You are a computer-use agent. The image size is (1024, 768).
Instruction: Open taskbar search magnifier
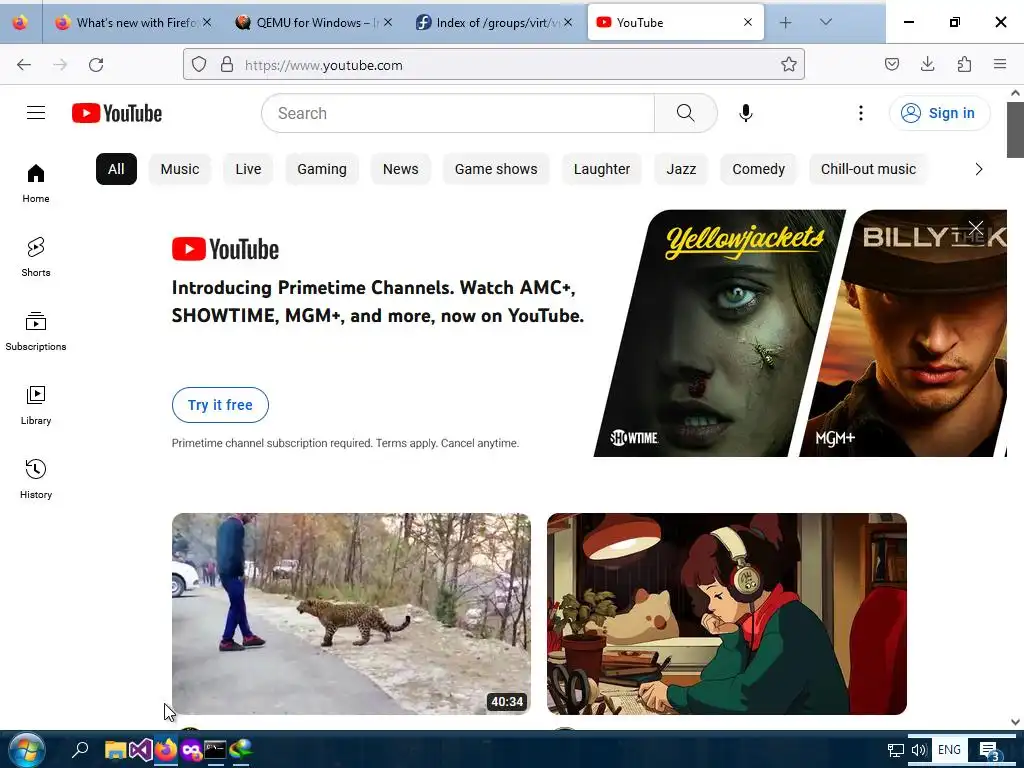pos(80,750)
